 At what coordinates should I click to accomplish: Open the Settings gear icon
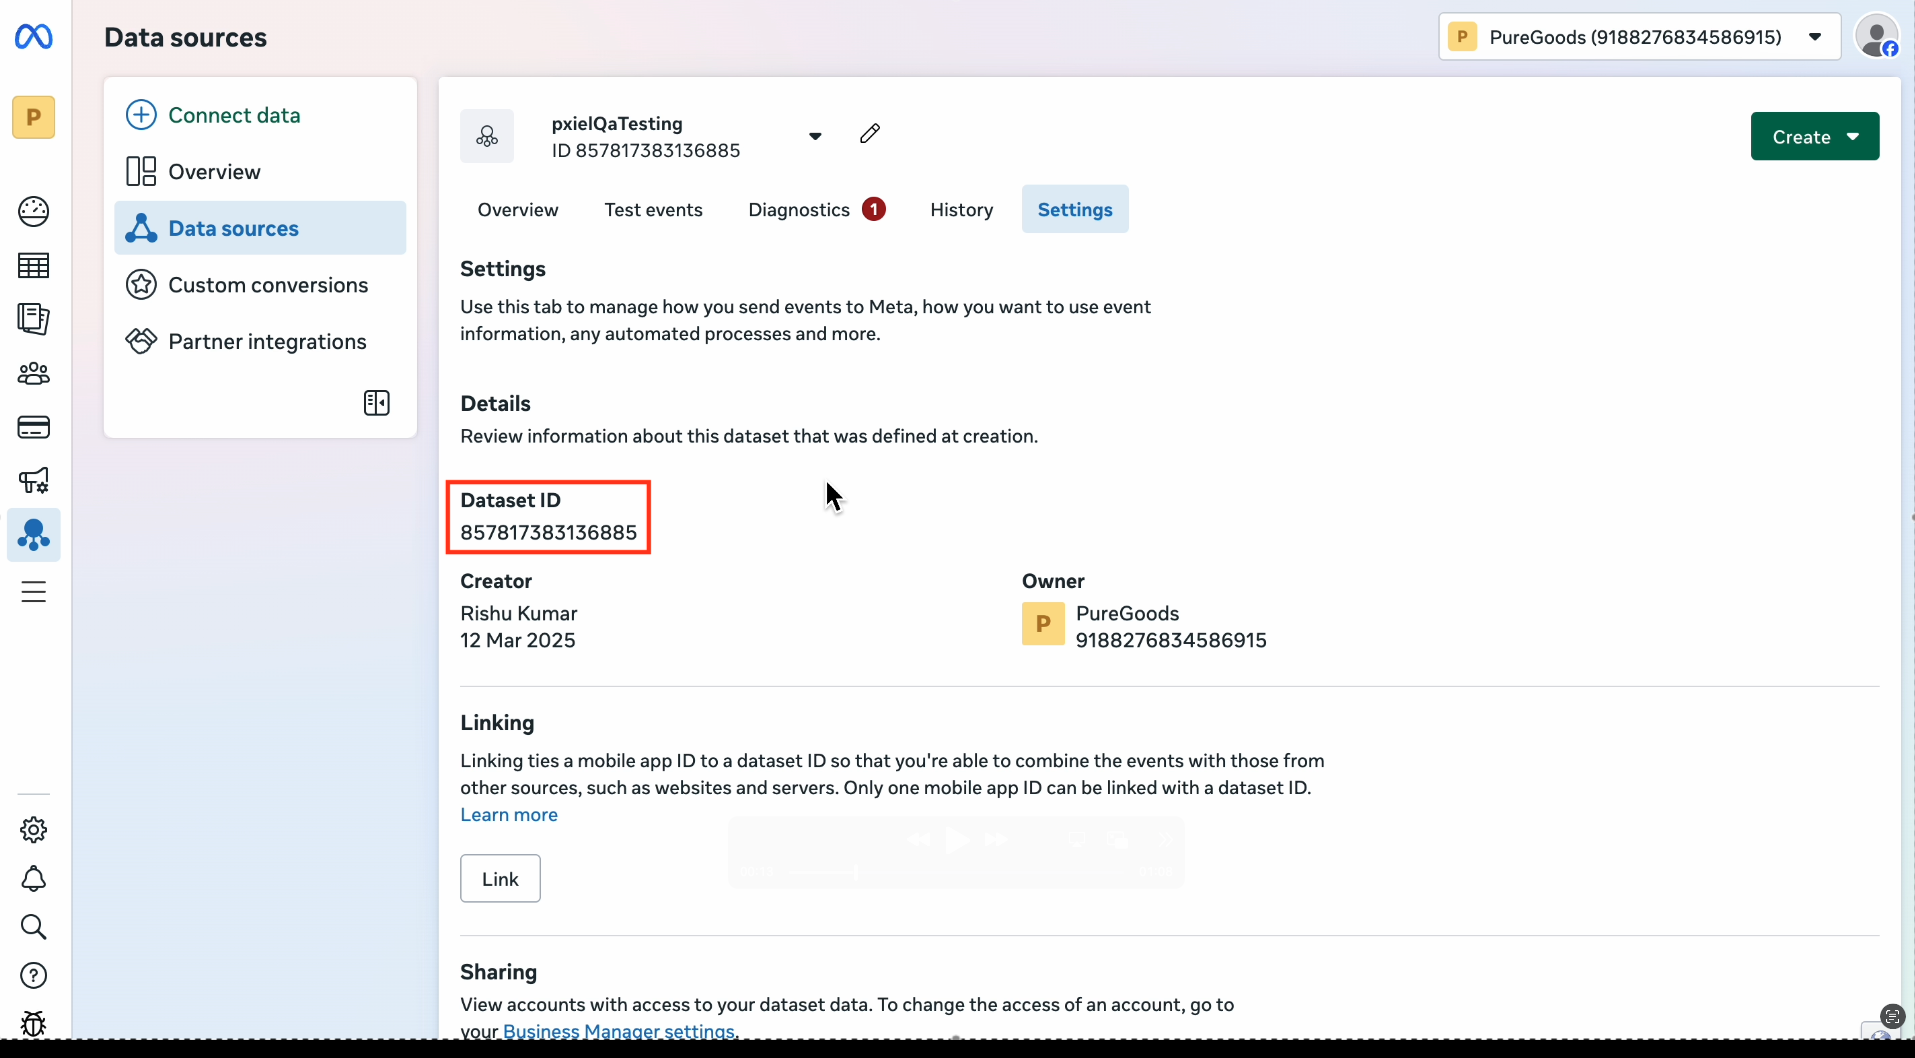pos(33,830)
